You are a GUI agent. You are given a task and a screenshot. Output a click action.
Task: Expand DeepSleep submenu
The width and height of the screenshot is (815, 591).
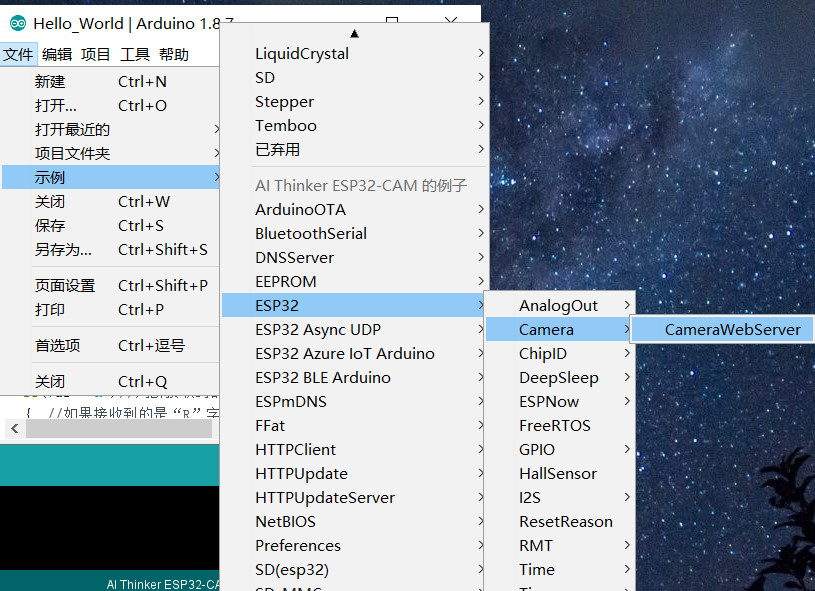(559, 377)
